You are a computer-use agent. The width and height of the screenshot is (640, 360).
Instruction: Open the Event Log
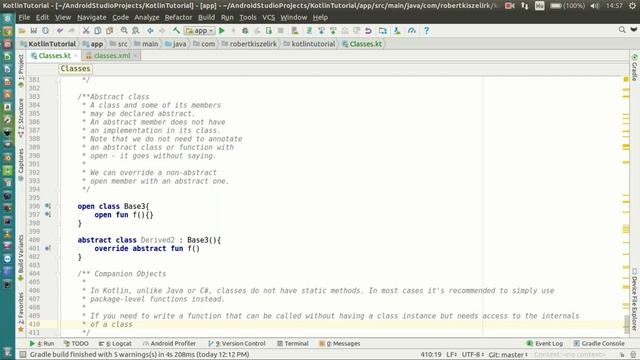point(545,343)
